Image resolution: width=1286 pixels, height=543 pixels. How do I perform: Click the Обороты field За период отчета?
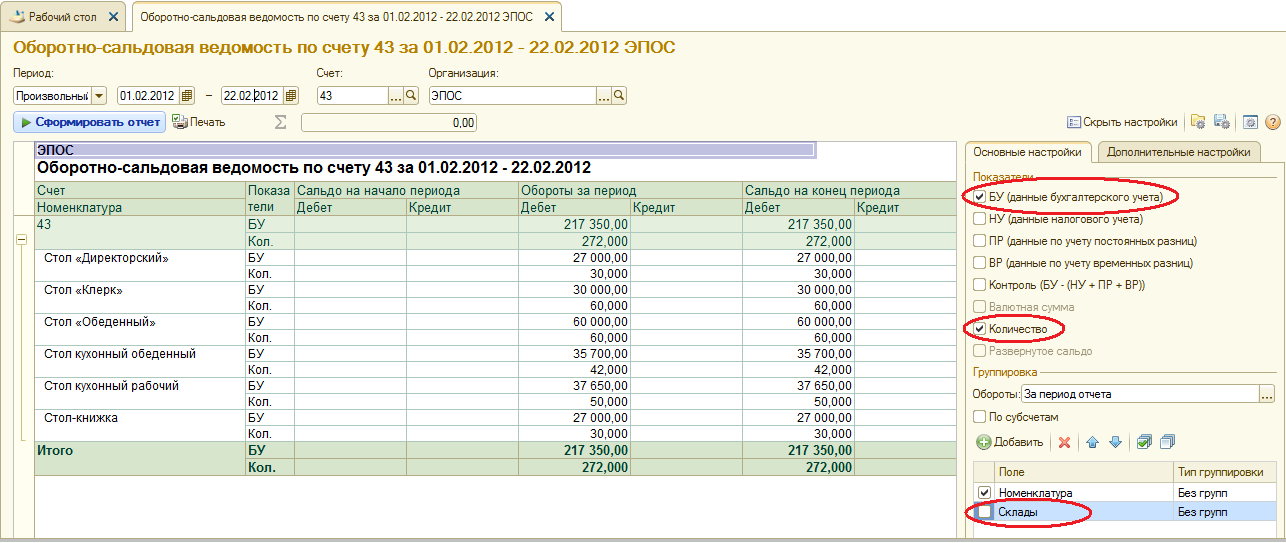1140,394
